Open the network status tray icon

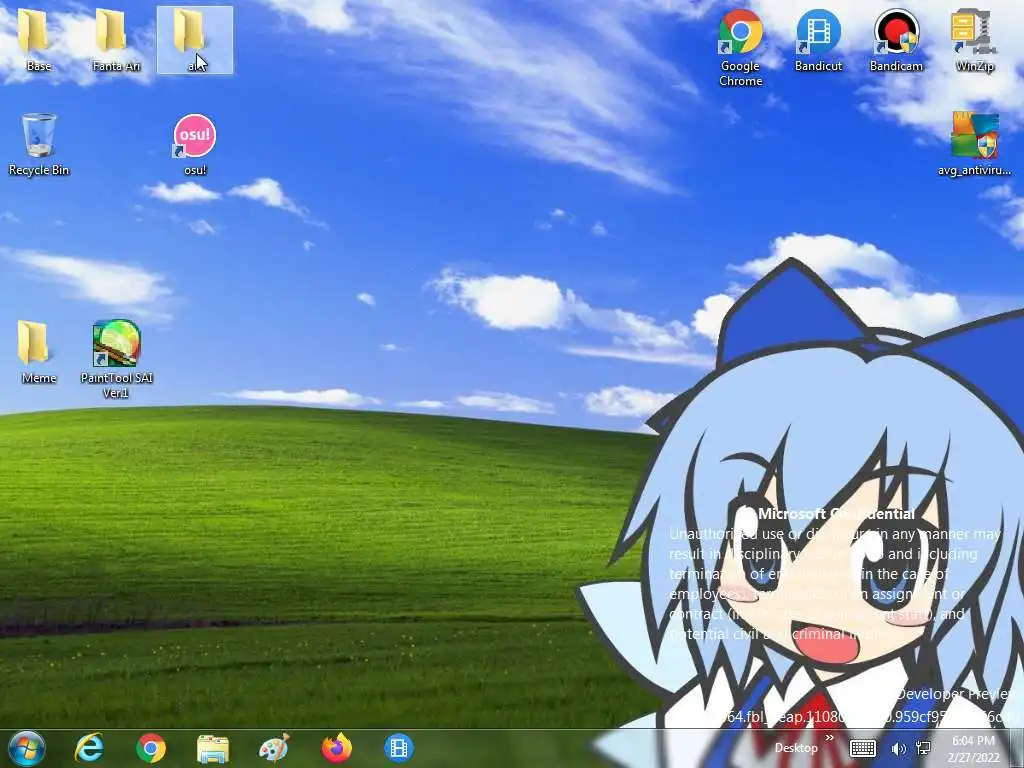pos(923,748)
